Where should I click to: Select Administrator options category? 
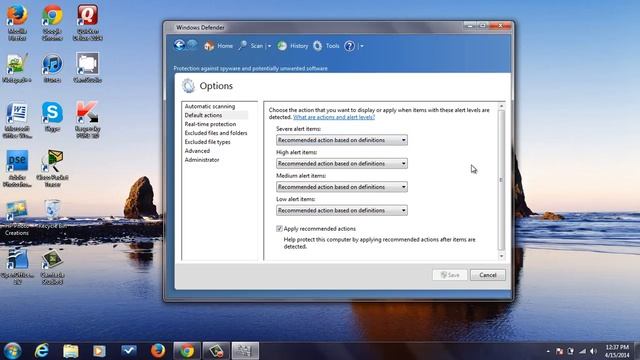point(202,160)
